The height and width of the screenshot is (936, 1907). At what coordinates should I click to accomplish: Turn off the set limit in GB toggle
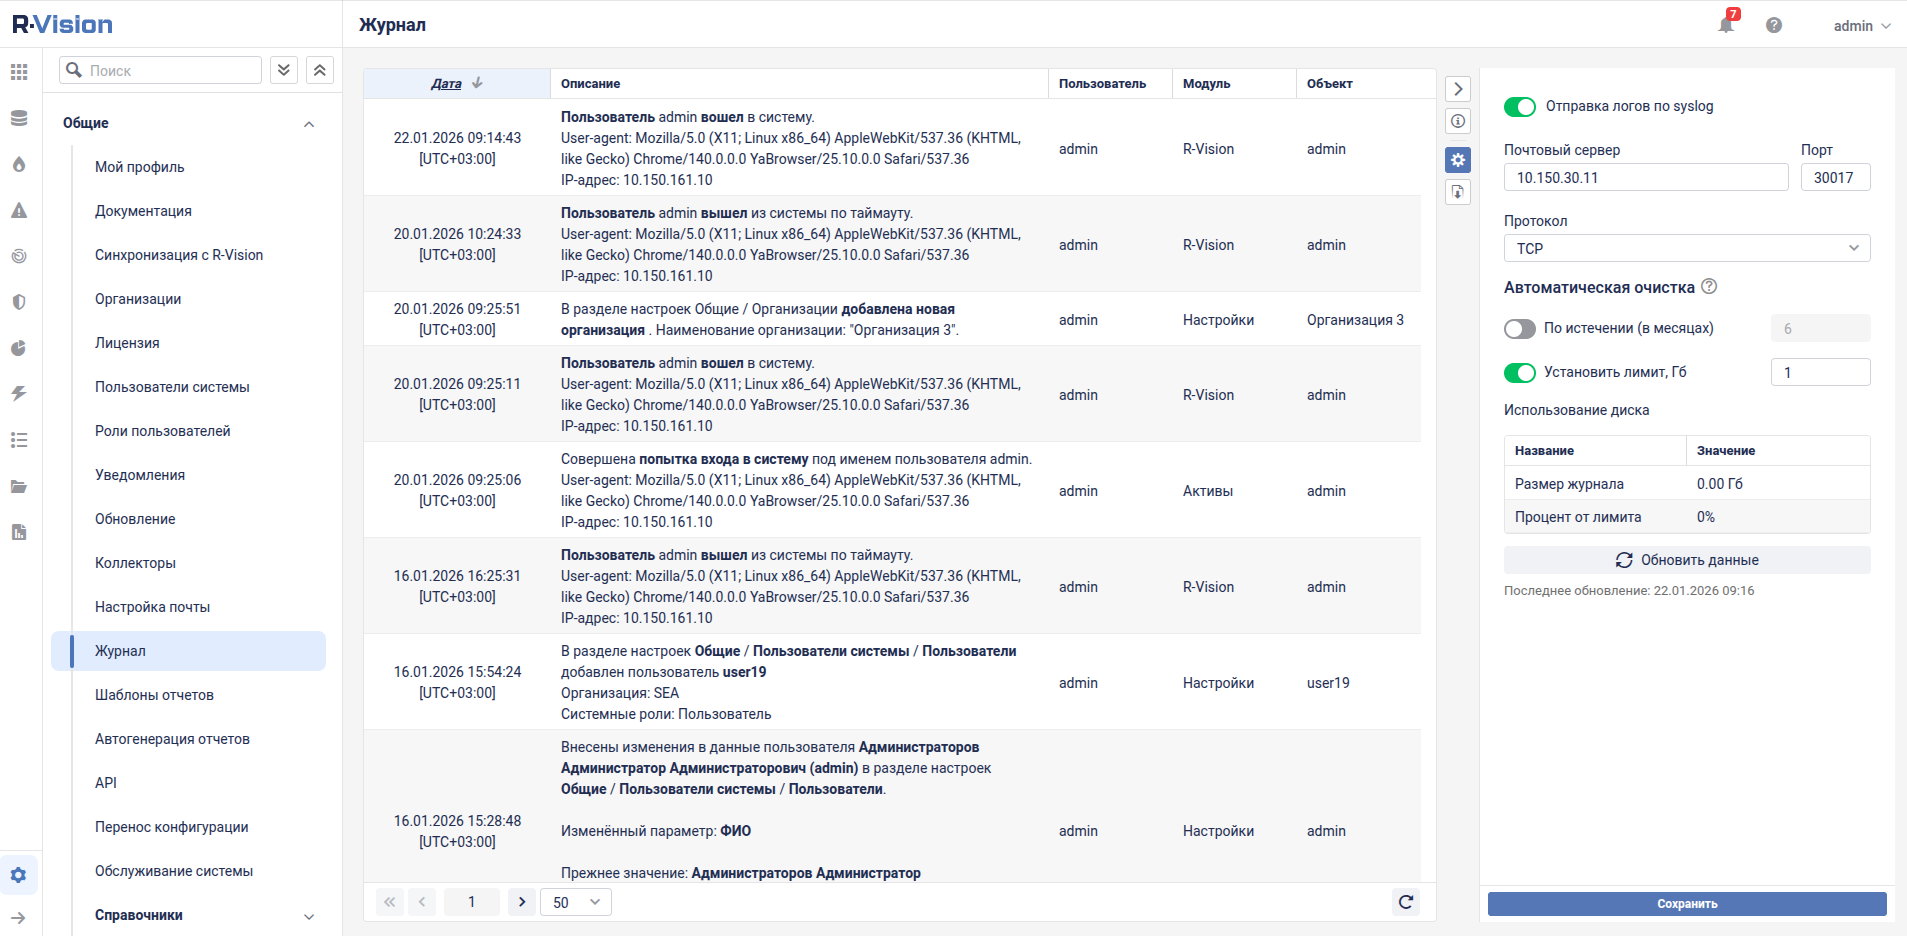1519,373
